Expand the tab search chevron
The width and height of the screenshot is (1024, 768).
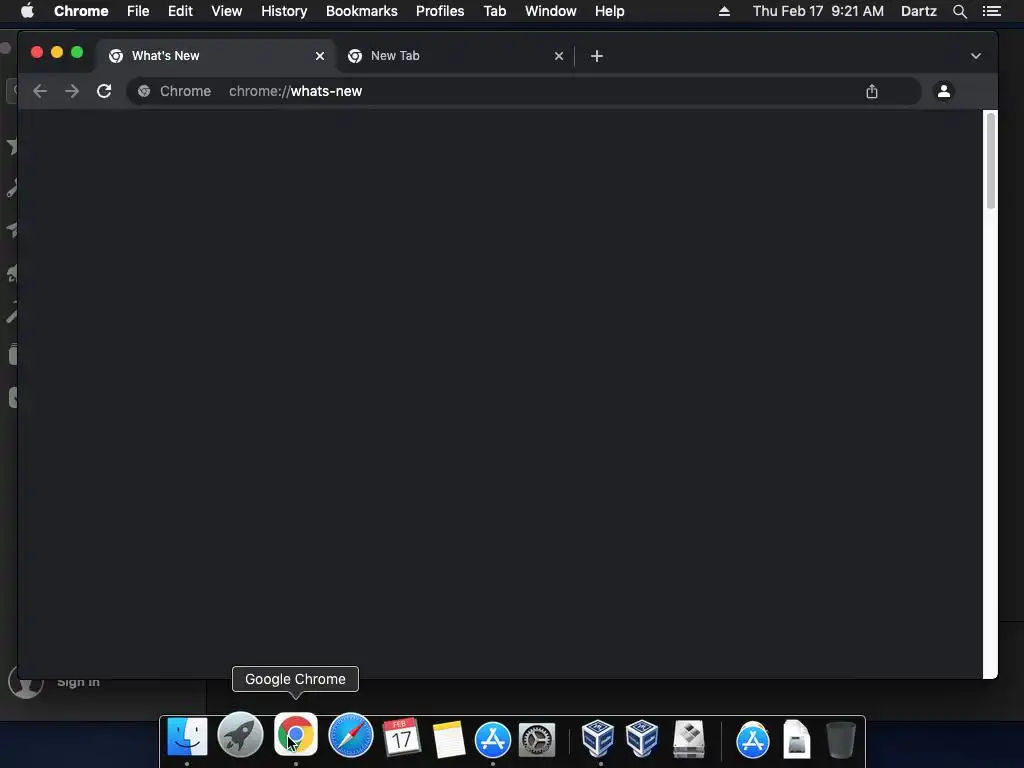click(976, 56)
